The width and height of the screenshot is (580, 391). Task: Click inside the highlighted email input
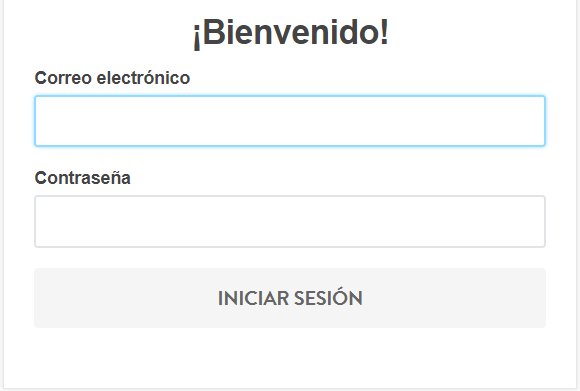290,121
